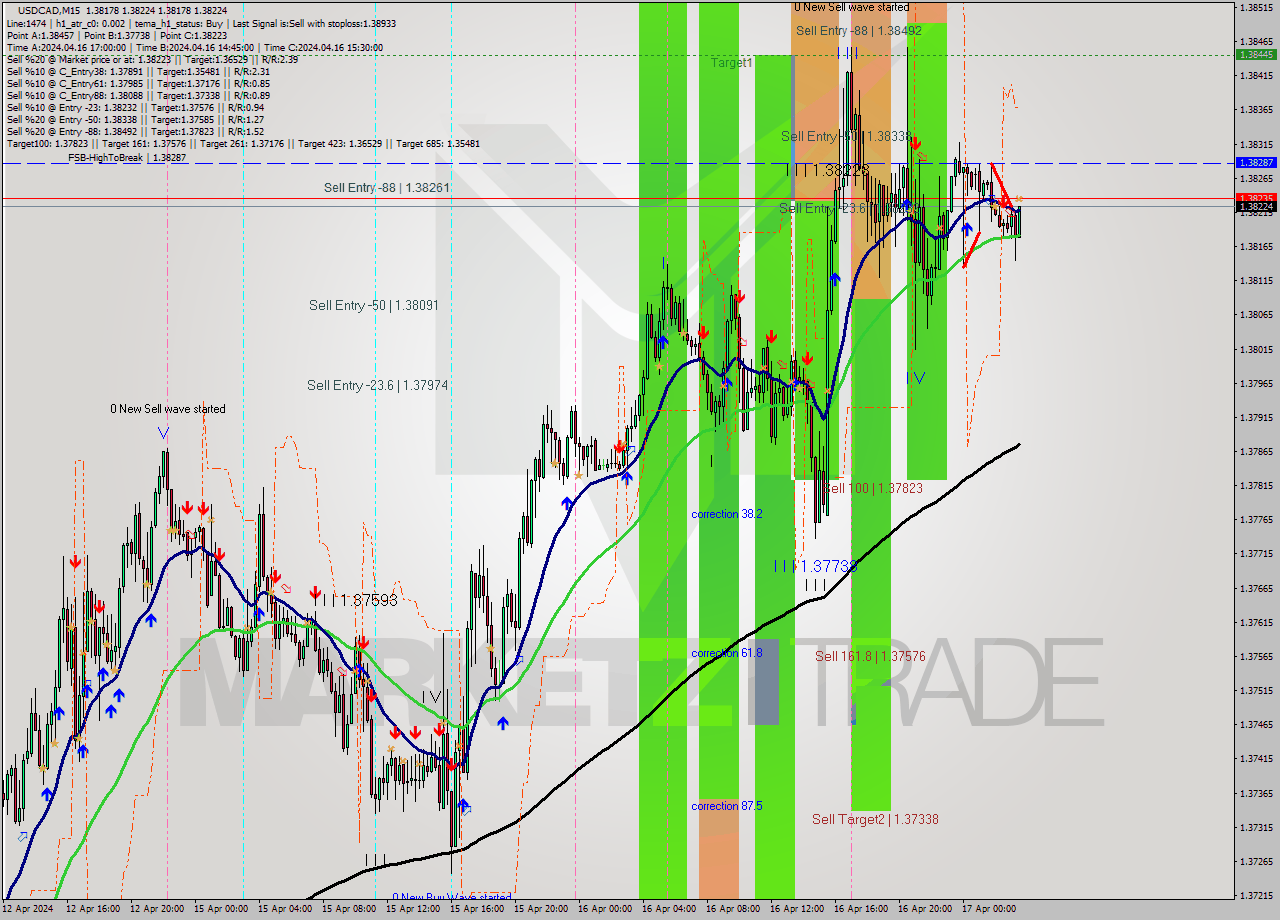This screenshot has width=1280, height=920.
Task: Click the '16 Apr 20:00' time axis label
Action: 925,909
